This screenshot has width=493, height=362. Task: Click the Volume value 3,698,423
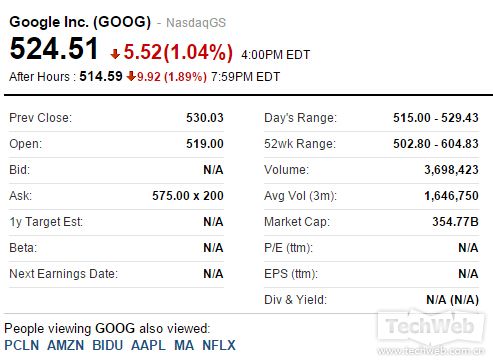click(x=451, y=170)
